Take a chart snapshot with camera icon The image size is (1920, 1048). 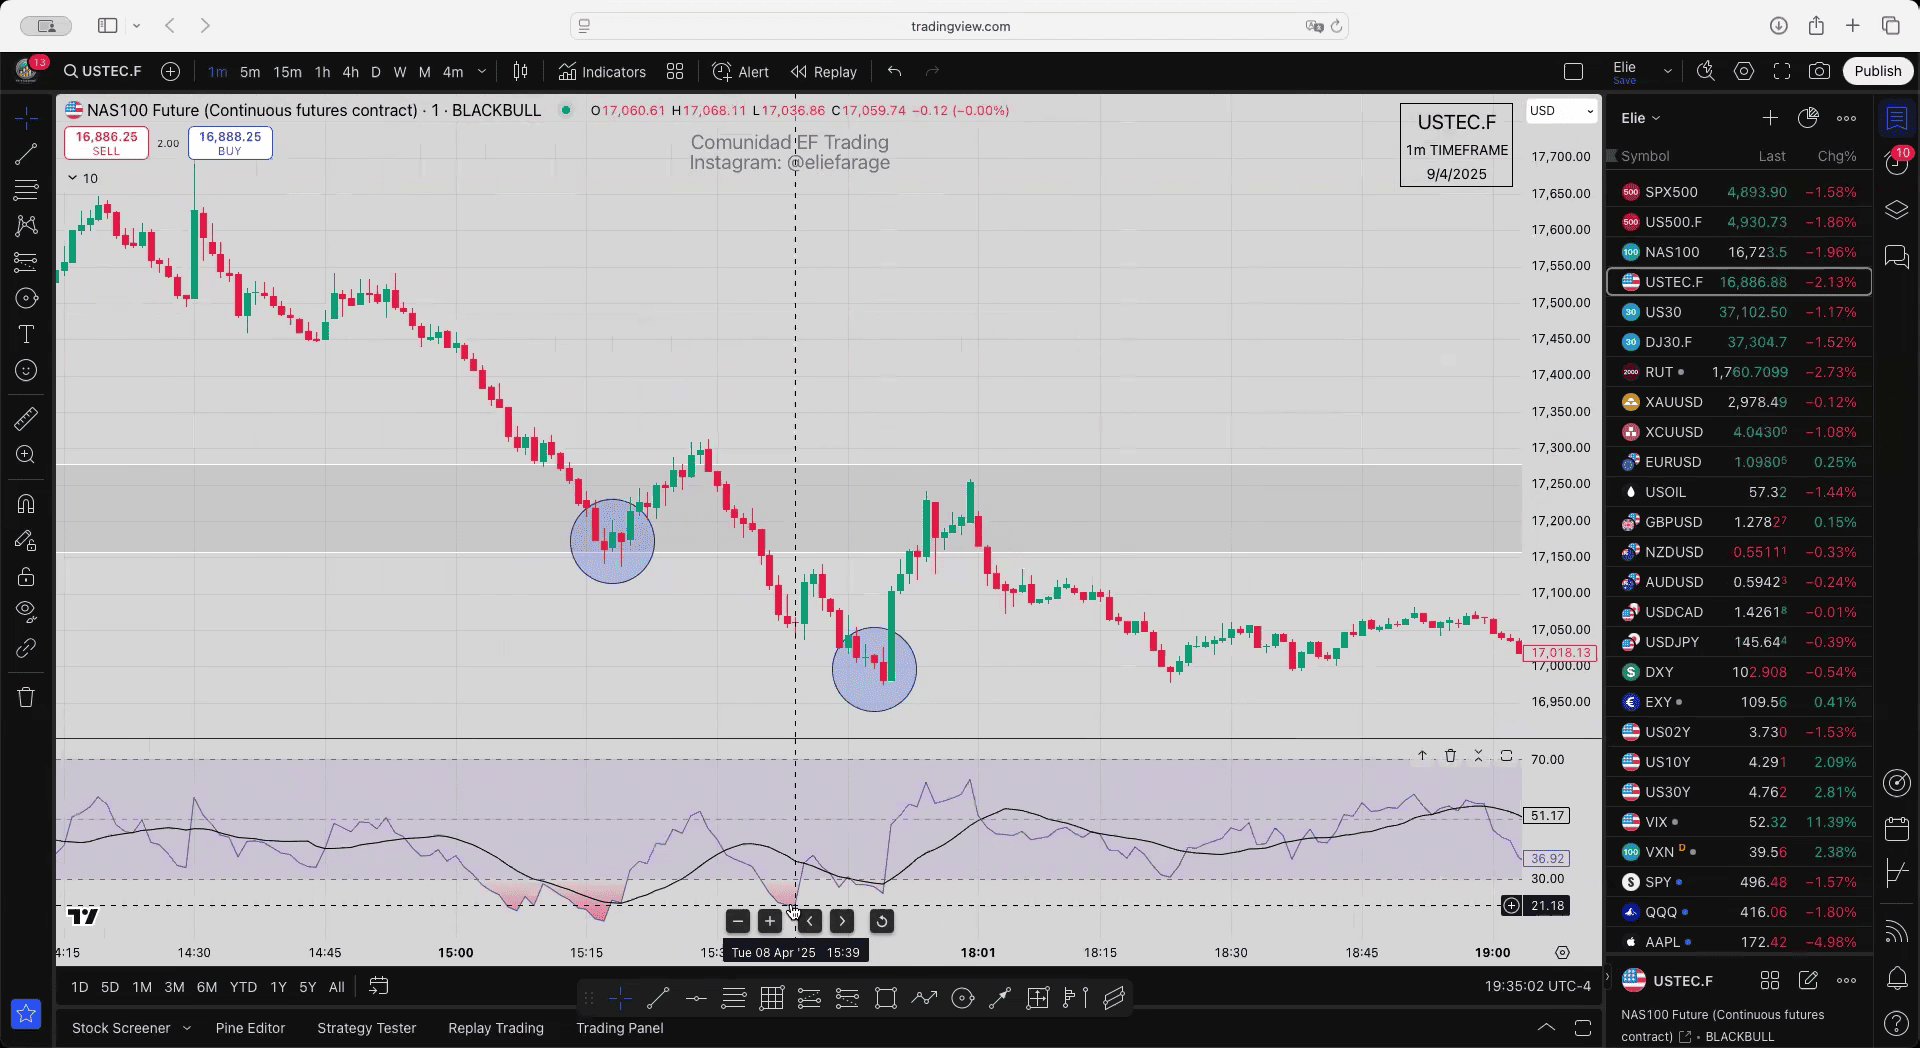(x=1820, y=72)
